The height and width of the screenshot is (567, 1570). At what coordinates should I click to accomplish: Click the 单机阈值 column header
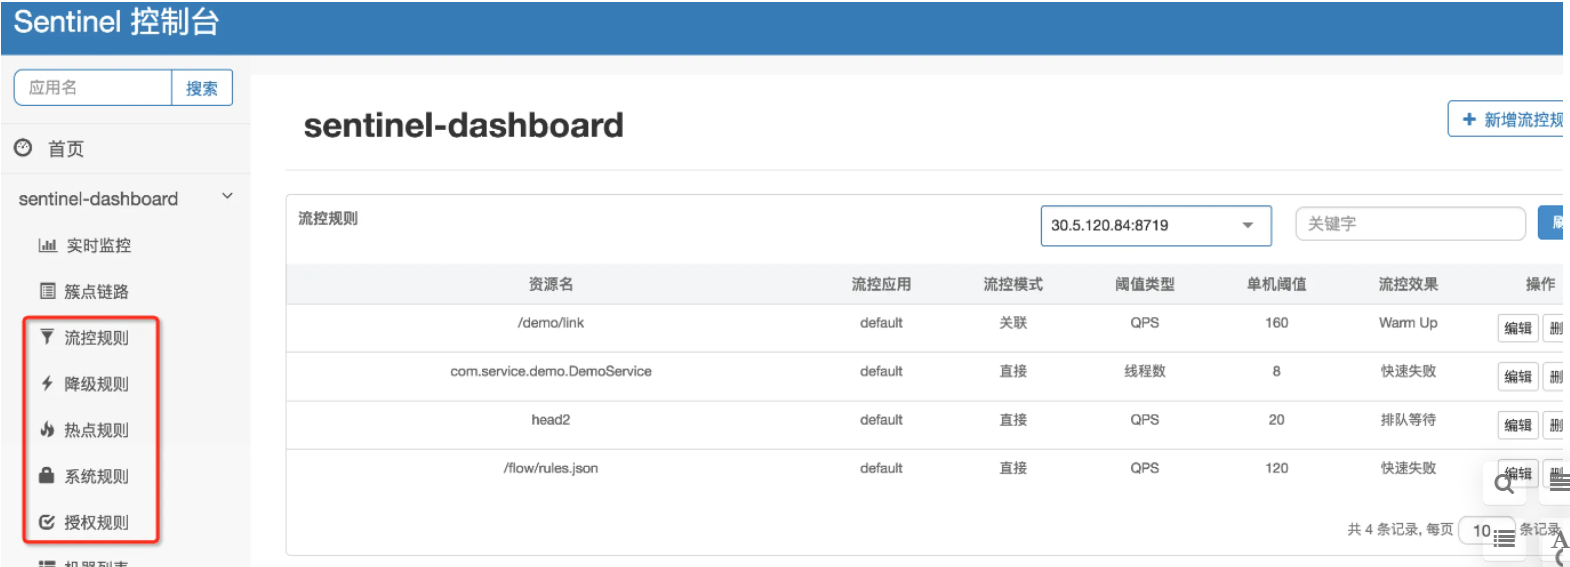(1276, 284)
